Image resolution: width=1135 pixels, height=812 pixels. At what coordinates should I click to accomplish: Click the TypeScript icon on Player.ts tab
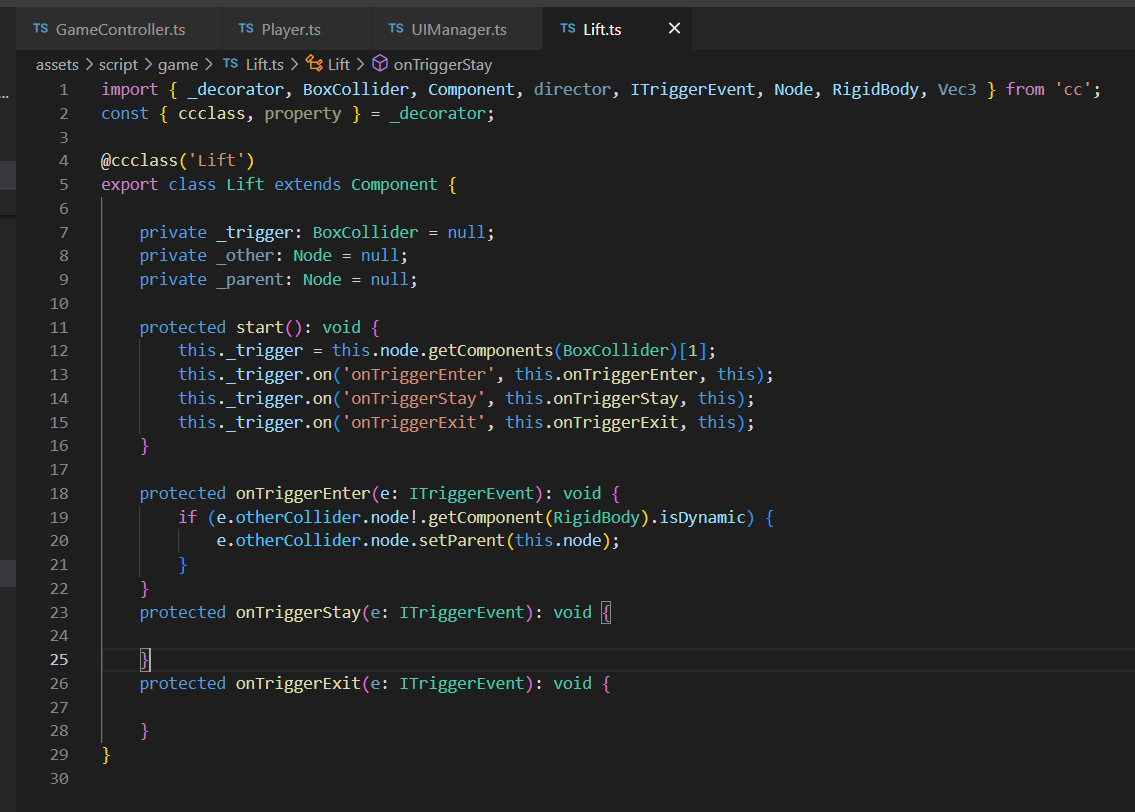click(246, 28)
